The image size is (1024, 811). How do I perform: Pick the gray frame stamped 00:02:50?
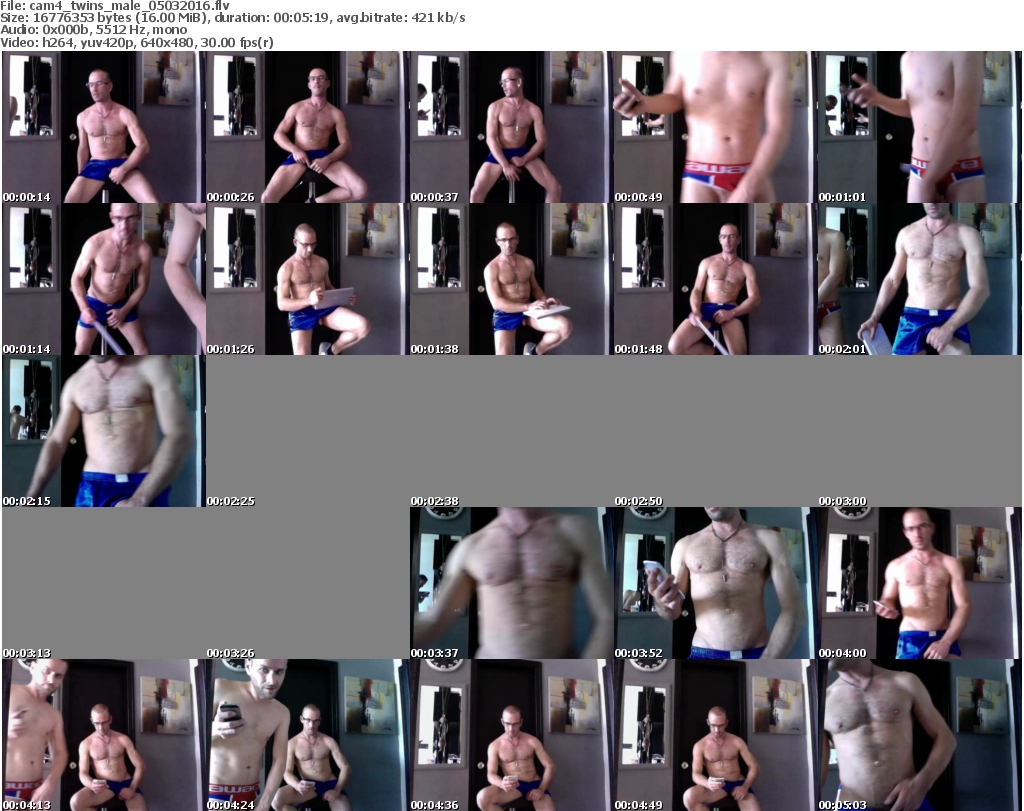point(715,432)
